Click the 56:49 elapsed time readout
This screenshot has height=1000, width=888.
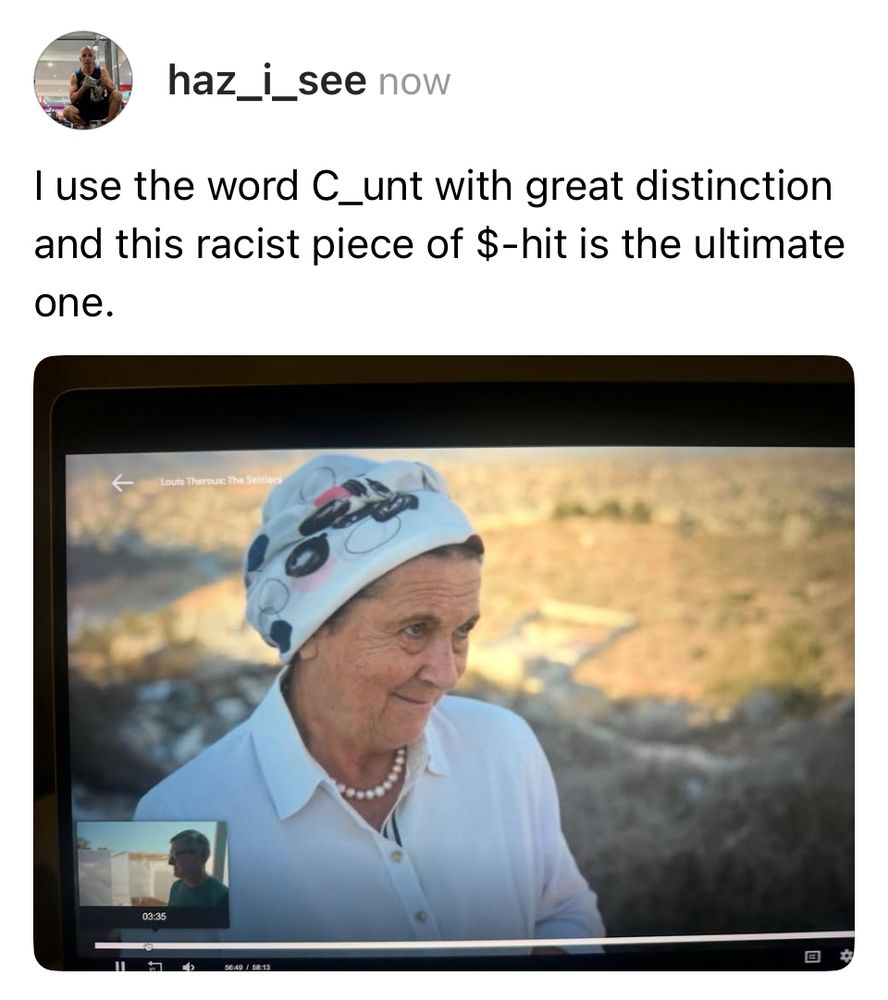click(233, 967)
